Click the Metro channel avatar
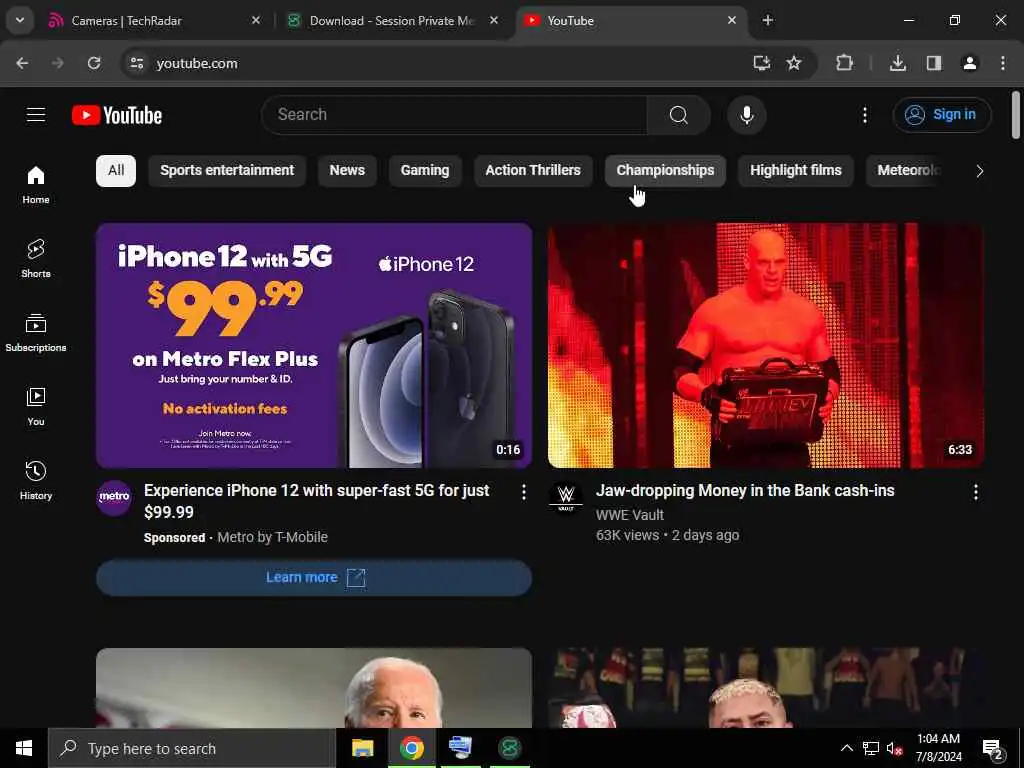Viewport: 1024px width, 768px height. pyautogui.click(x=114, y=498)
